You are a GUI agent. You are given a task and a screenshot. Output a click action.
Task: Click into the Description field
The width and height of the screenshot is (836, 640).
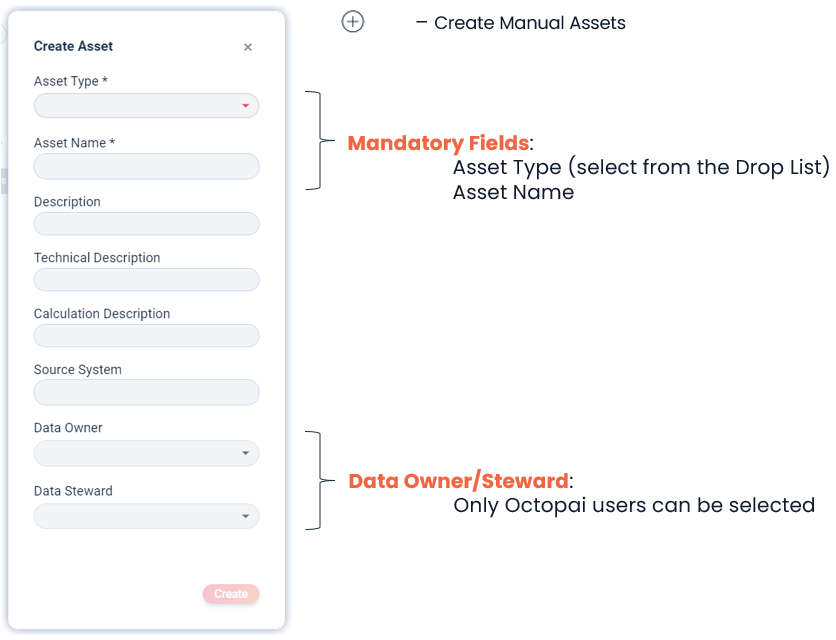click(x=146, y=224)
